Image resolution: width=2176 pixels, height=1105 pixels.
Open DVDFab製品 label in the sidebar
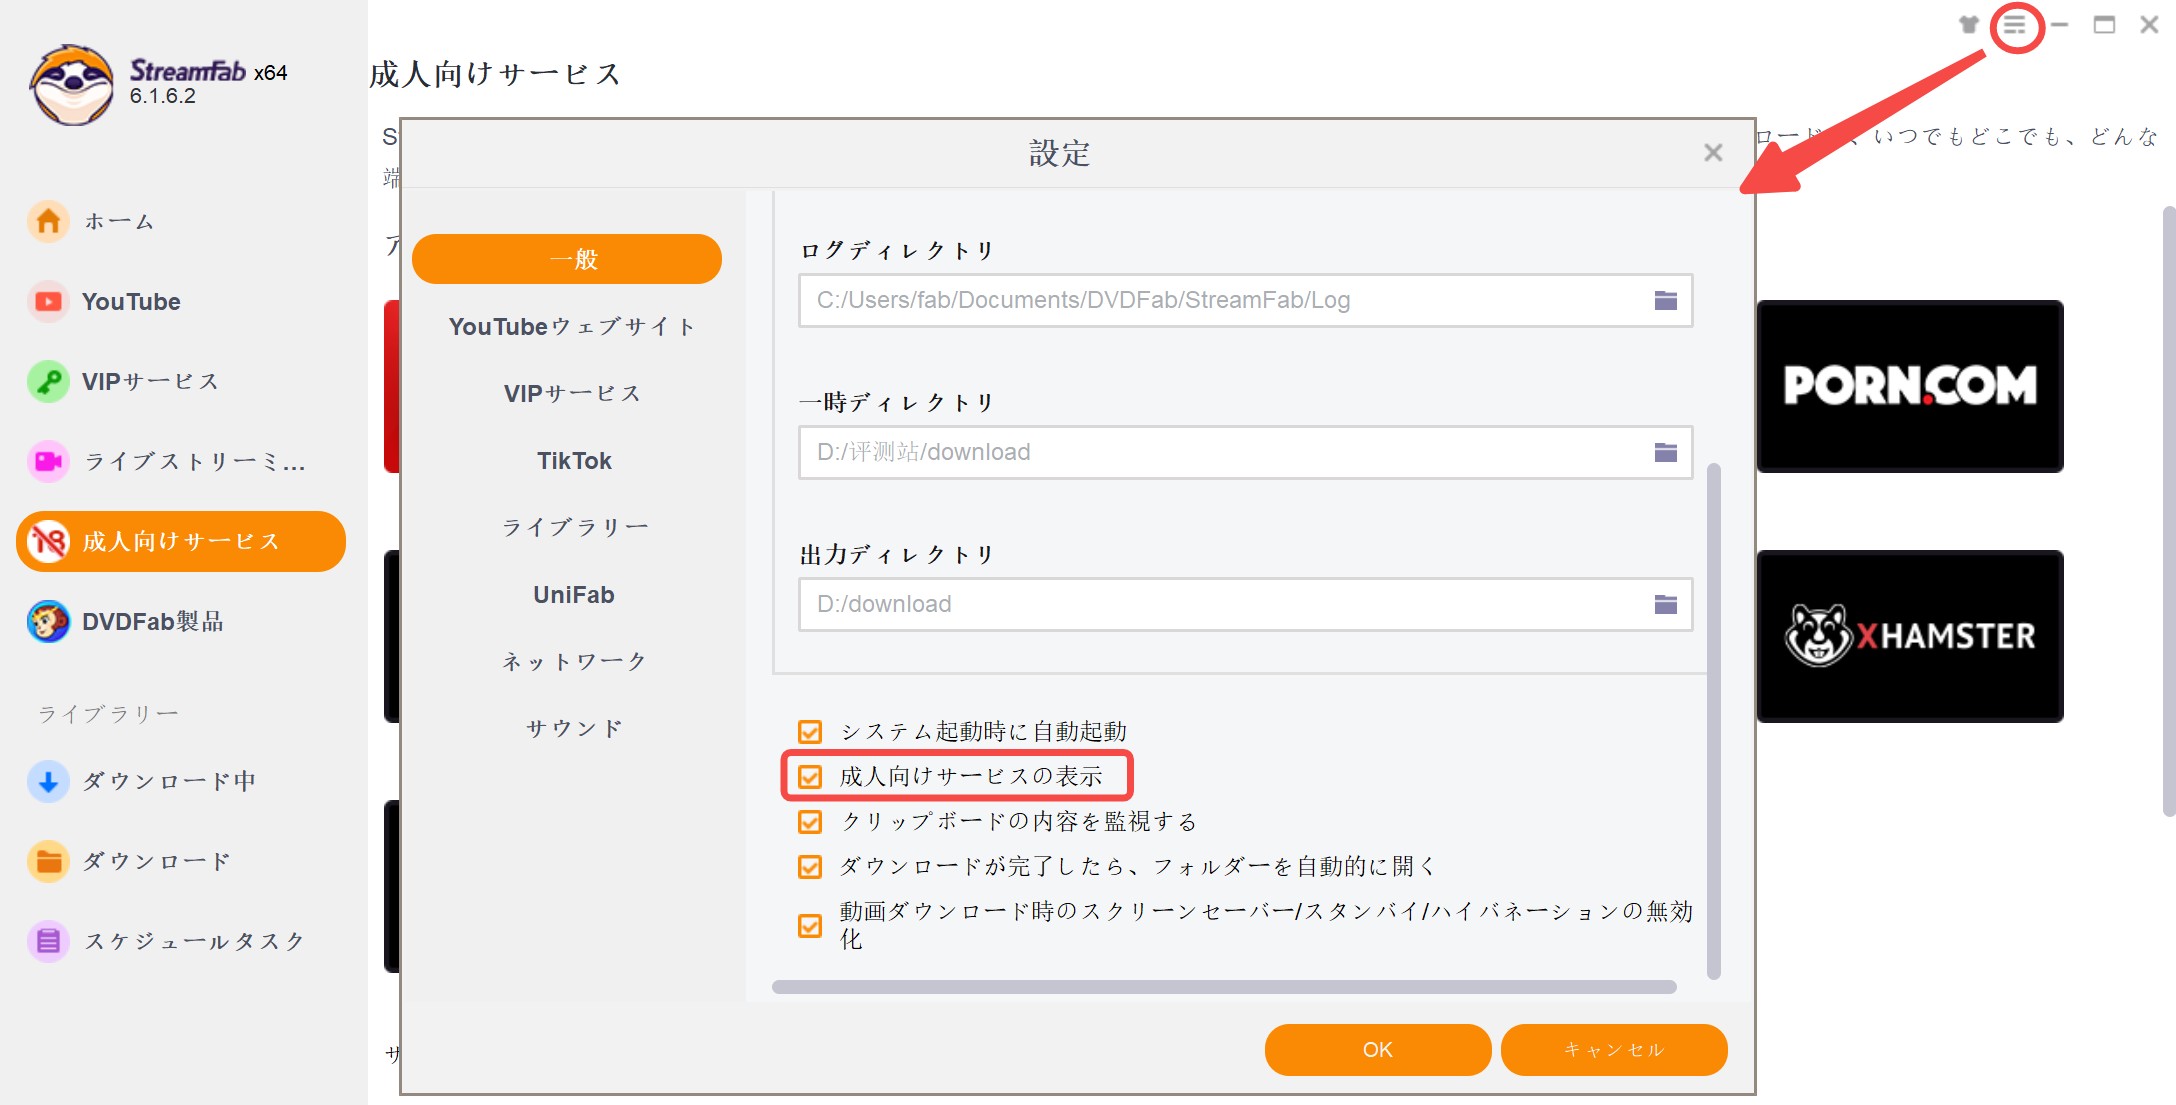point(153,622)
